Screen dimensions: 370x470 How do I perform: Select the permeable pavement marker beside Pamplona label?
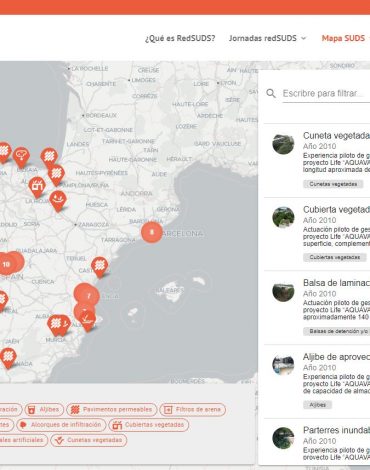point(56,175)
